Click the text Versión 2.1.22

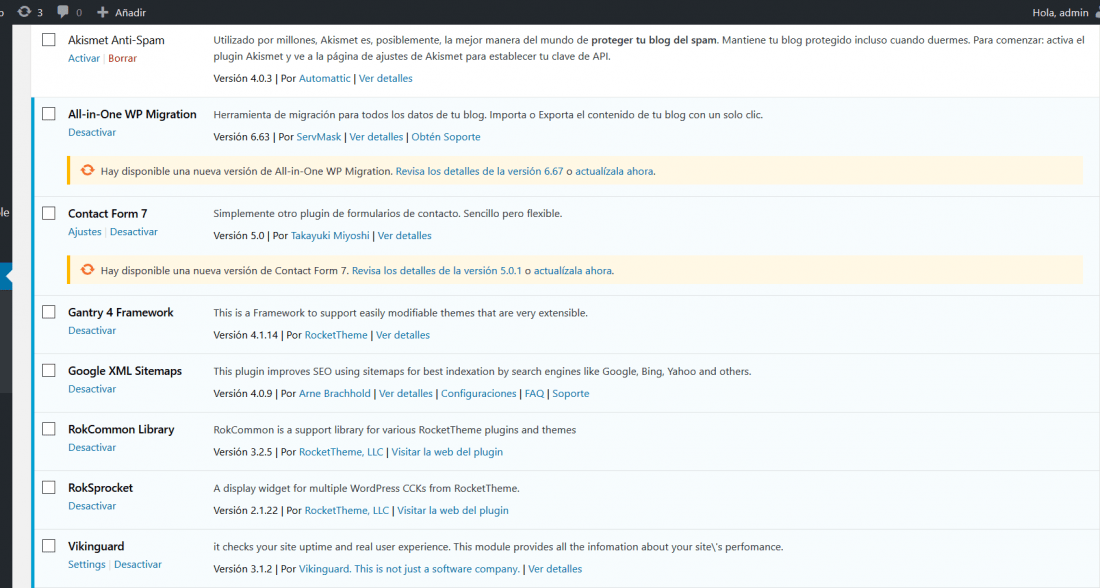[x=246, y=511]
